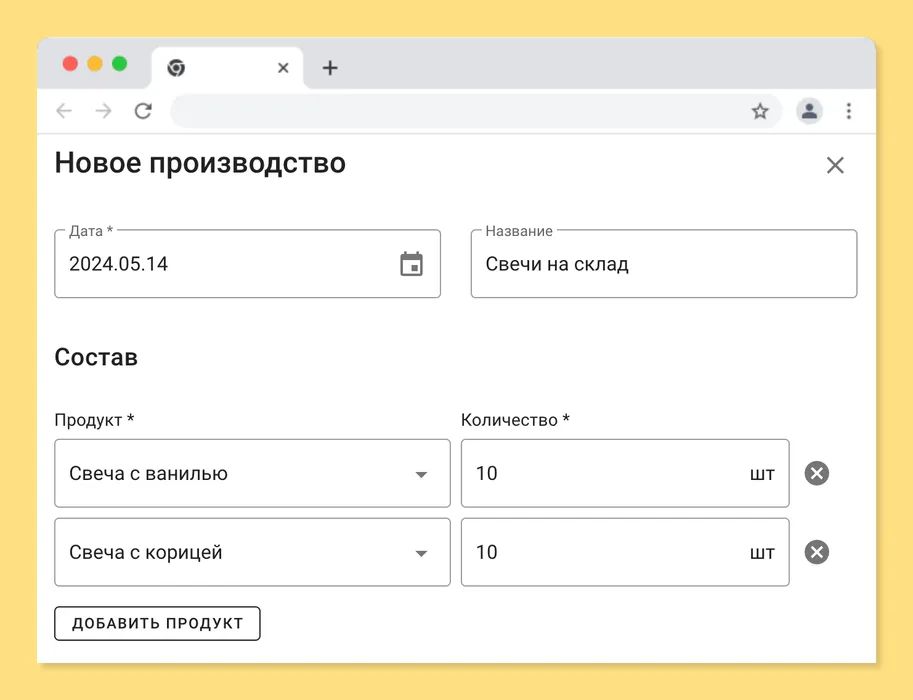This screenshot has width=913, height=700.
Task: Remove the Свеча с корицей row
Action: 816,552
